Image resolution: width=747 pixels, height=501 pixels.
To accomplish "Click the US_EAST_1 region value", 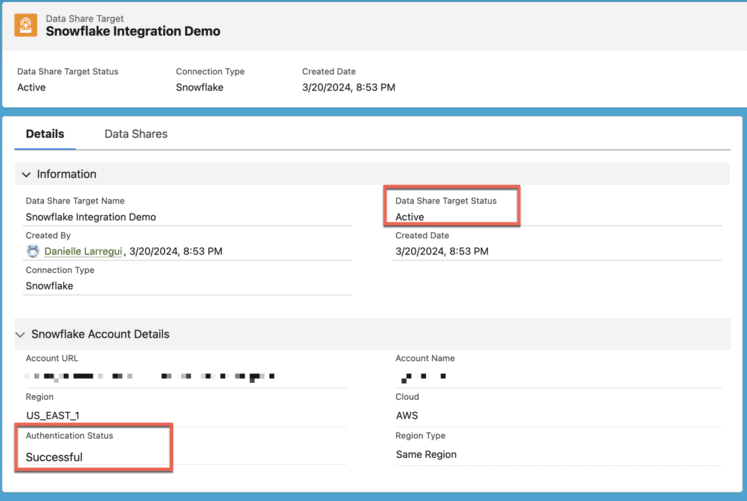I will pos(52,415).
